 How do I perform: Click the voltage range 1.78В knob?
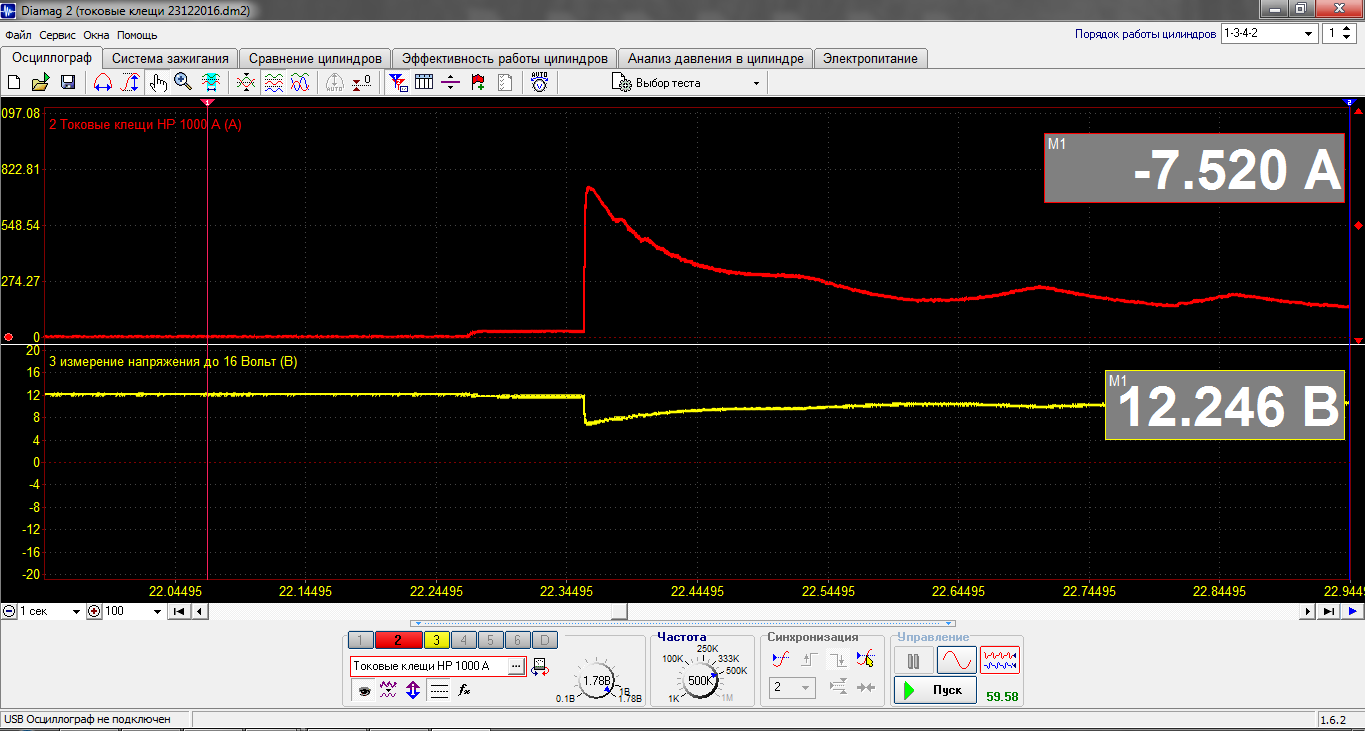[597, 681]
